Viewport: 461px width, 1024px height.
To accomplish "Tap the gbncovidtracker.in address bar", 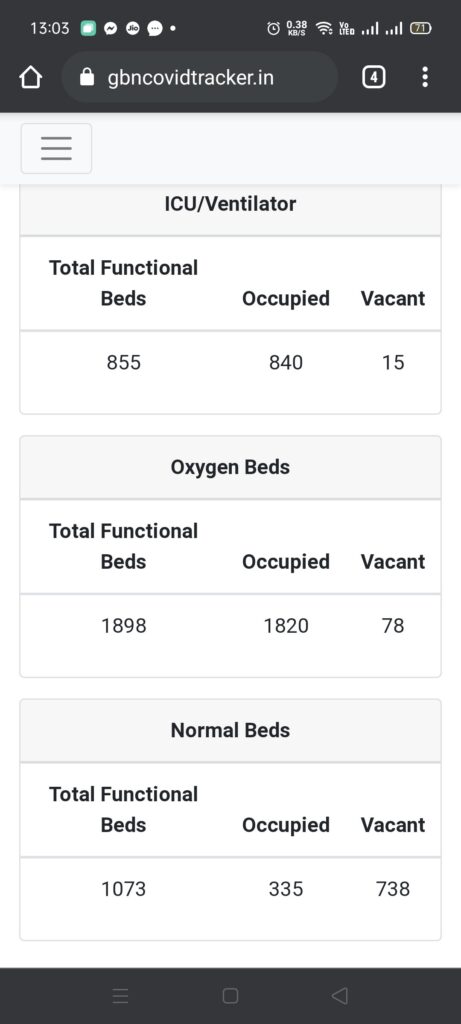I will coord(200,78).
